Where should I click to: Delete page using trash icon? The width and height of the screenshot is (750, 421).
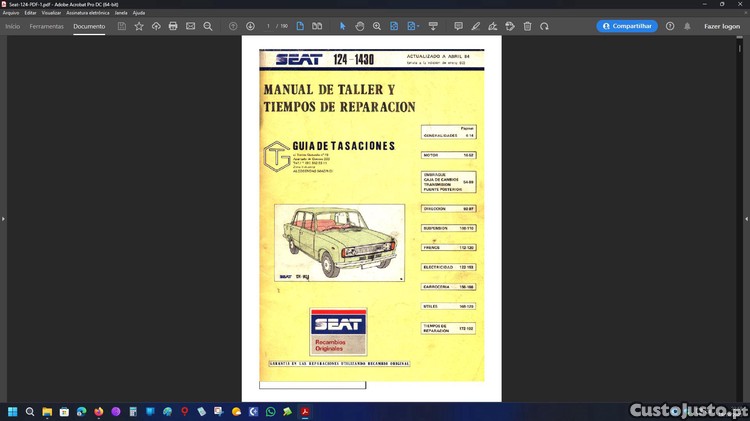pos(527,26)
